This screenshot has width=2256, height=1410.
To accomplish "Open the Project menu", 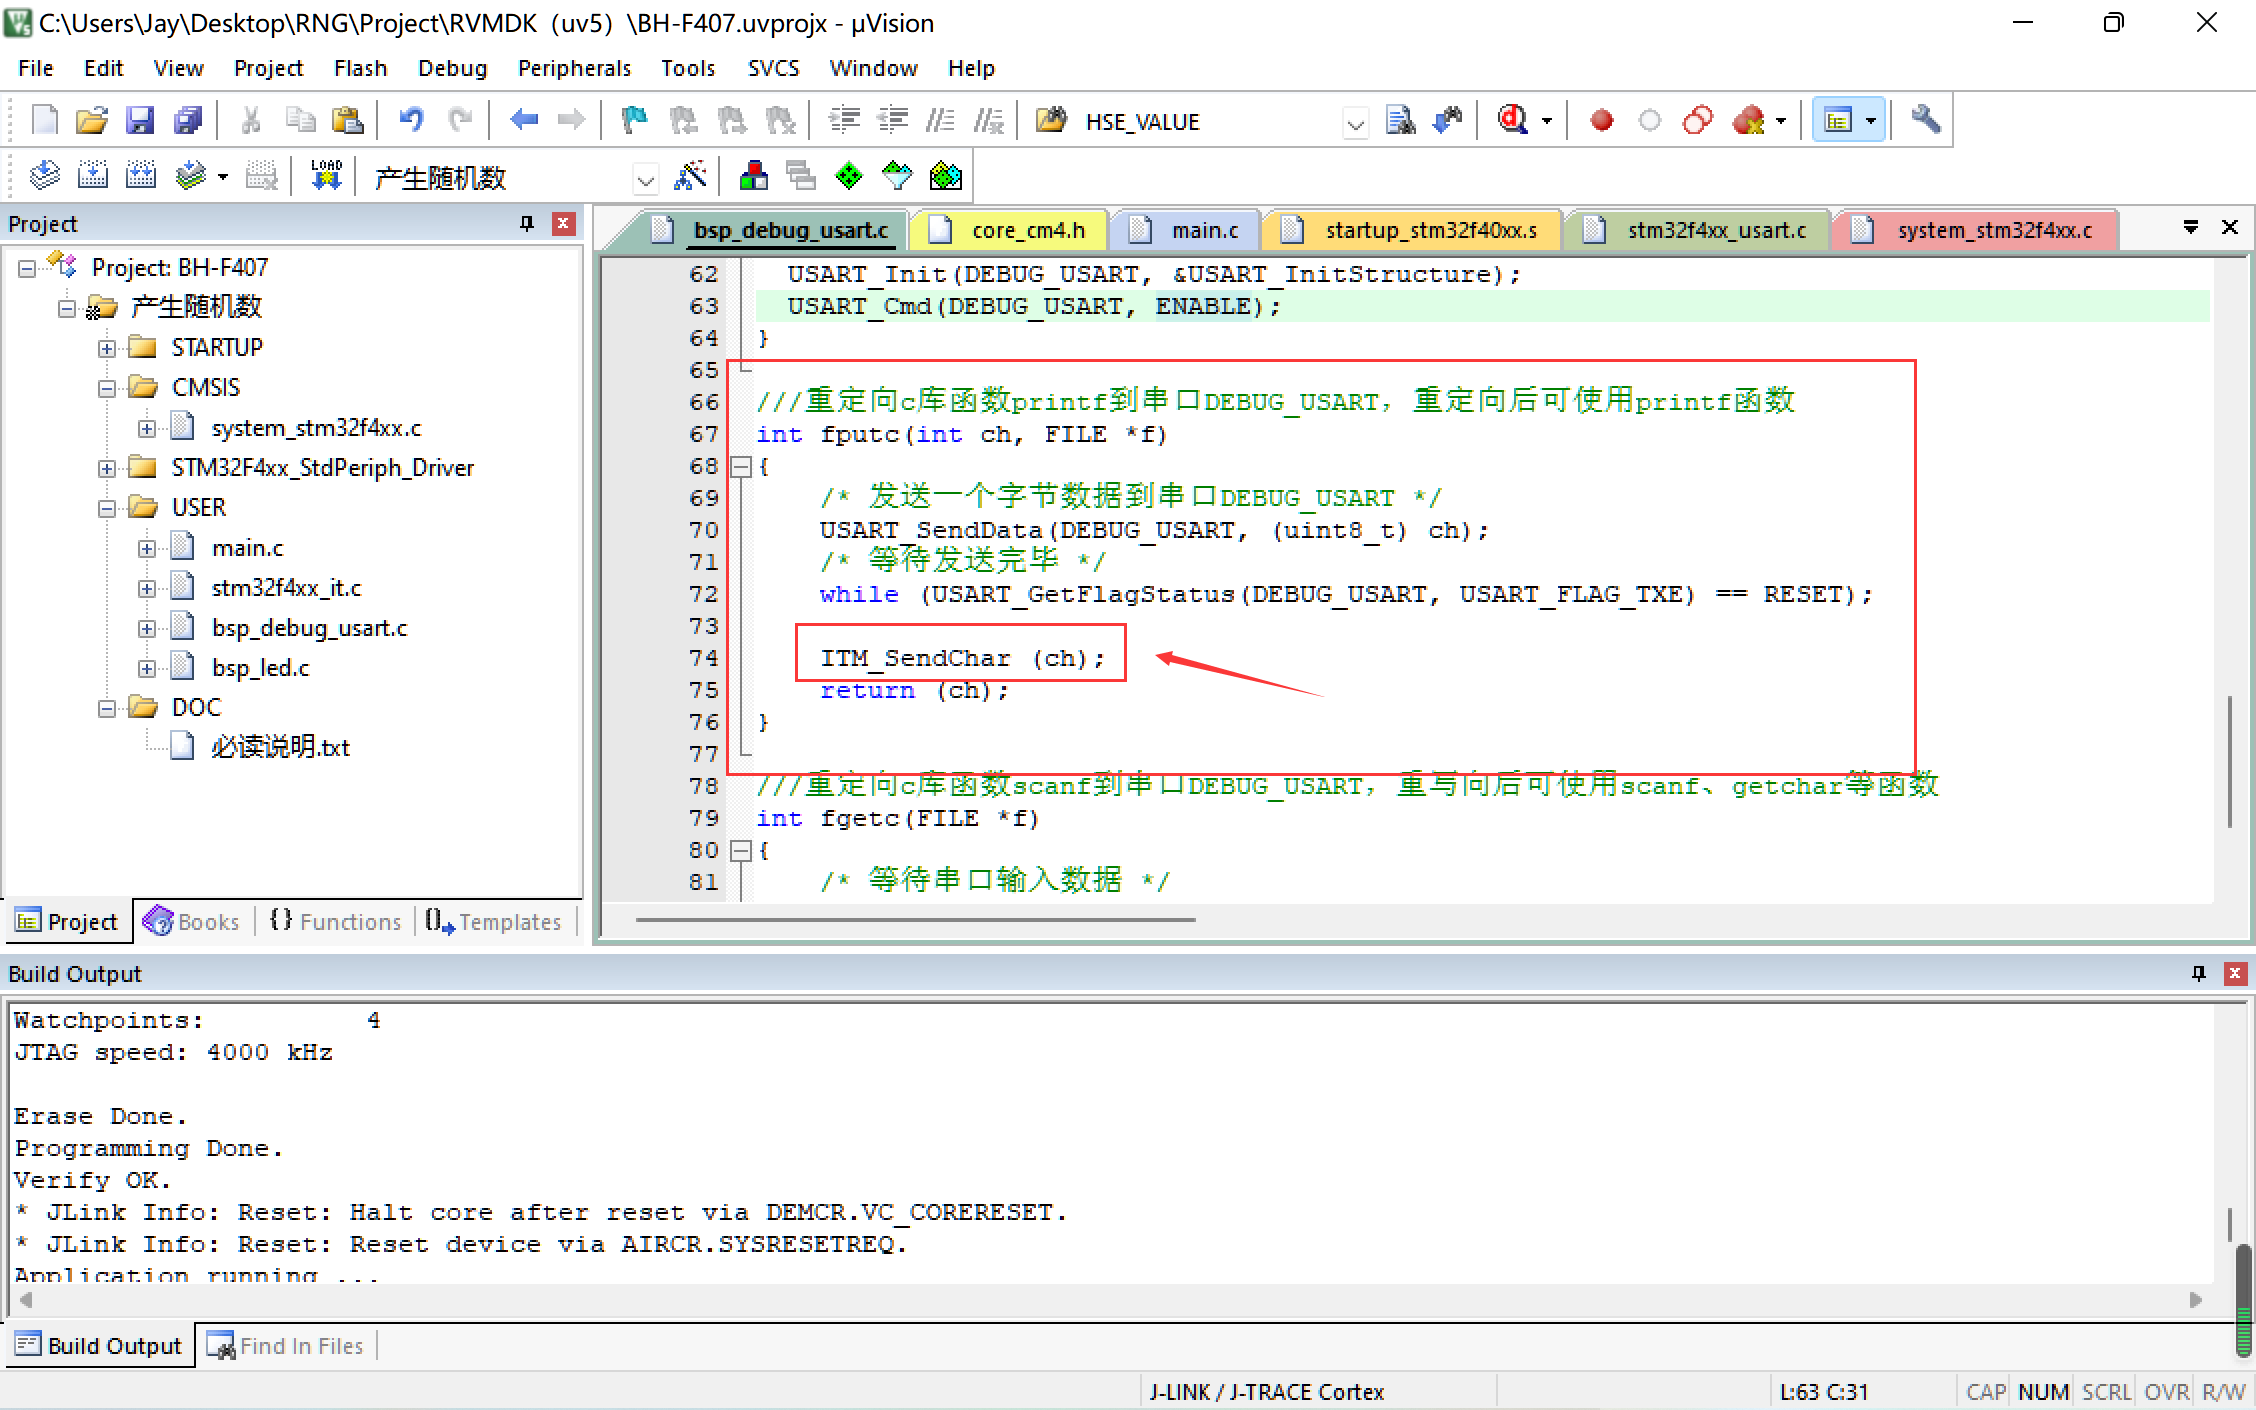I will 265,68.
